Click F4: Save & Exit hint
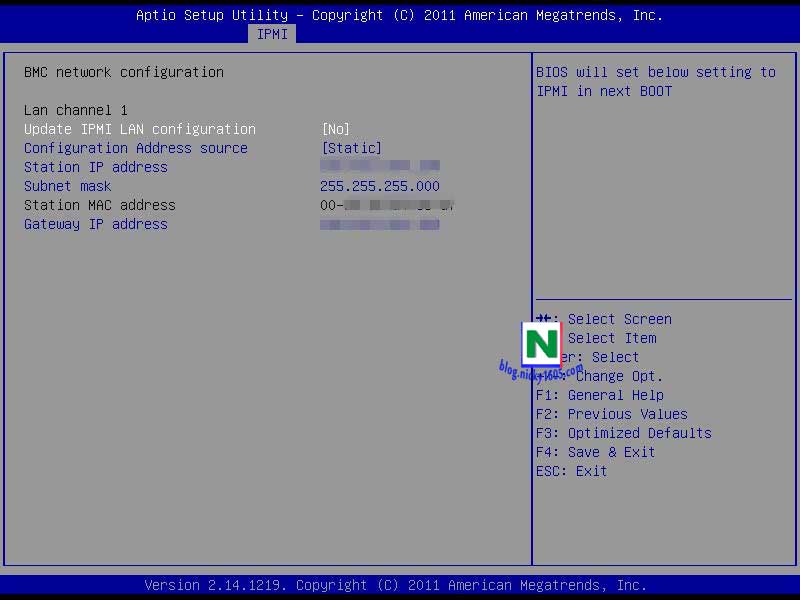The image size is (800, 600). (x=595, y=452)
